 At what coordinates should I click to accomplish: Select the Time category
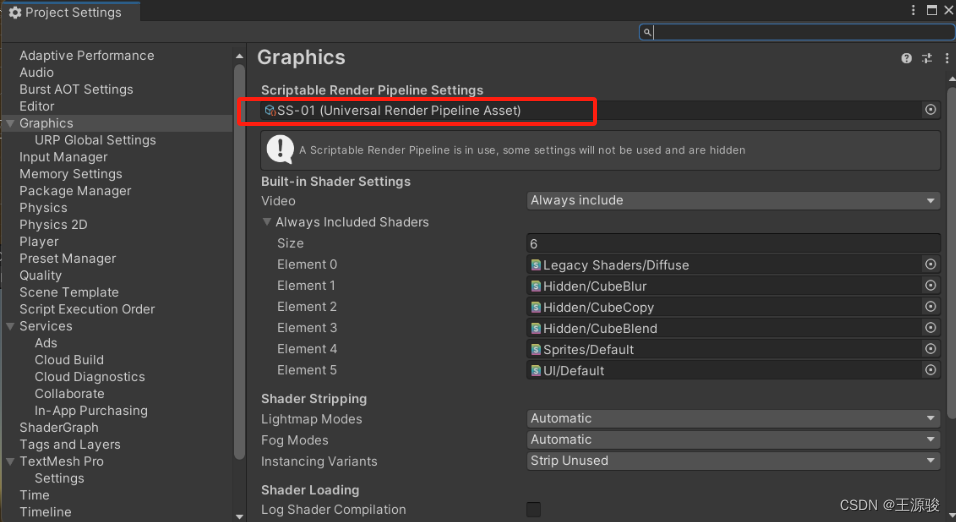coord(34,495)
